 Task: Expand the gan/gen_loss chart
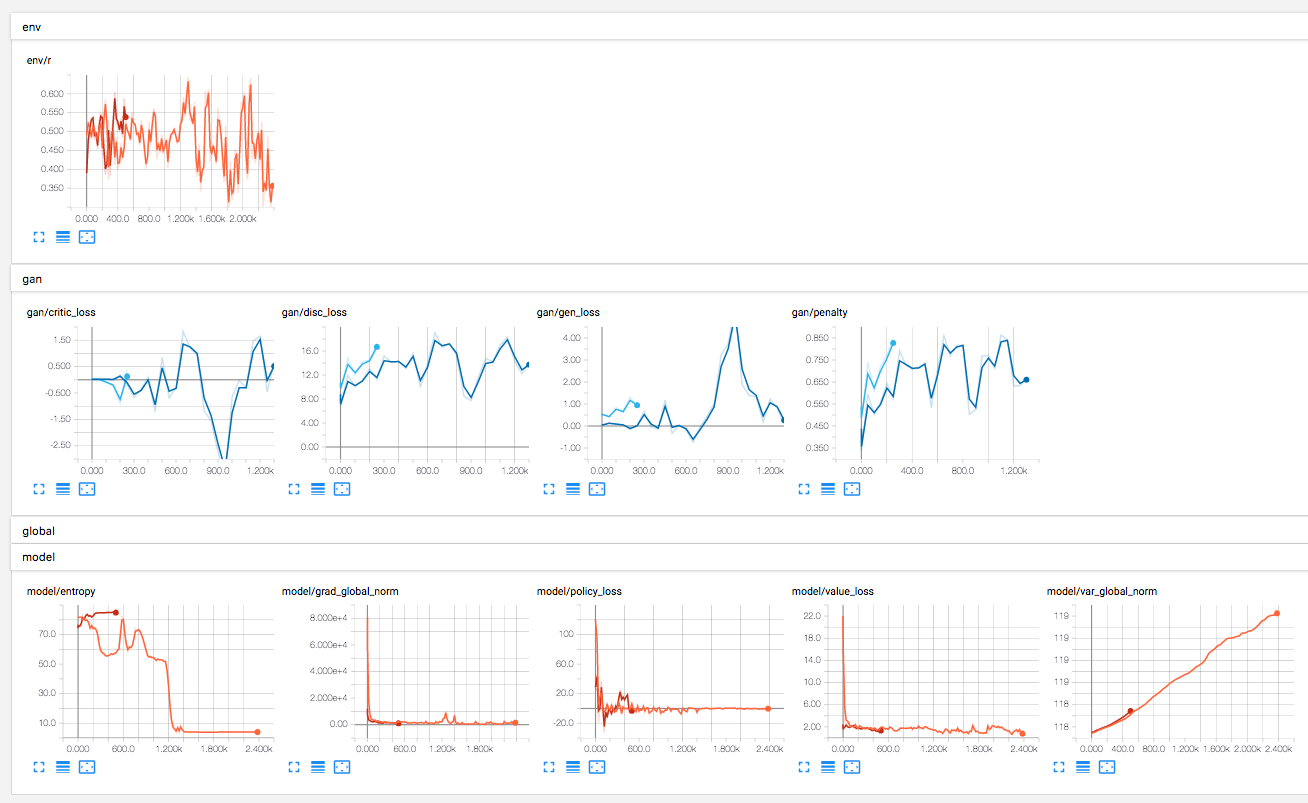[549, 489]
